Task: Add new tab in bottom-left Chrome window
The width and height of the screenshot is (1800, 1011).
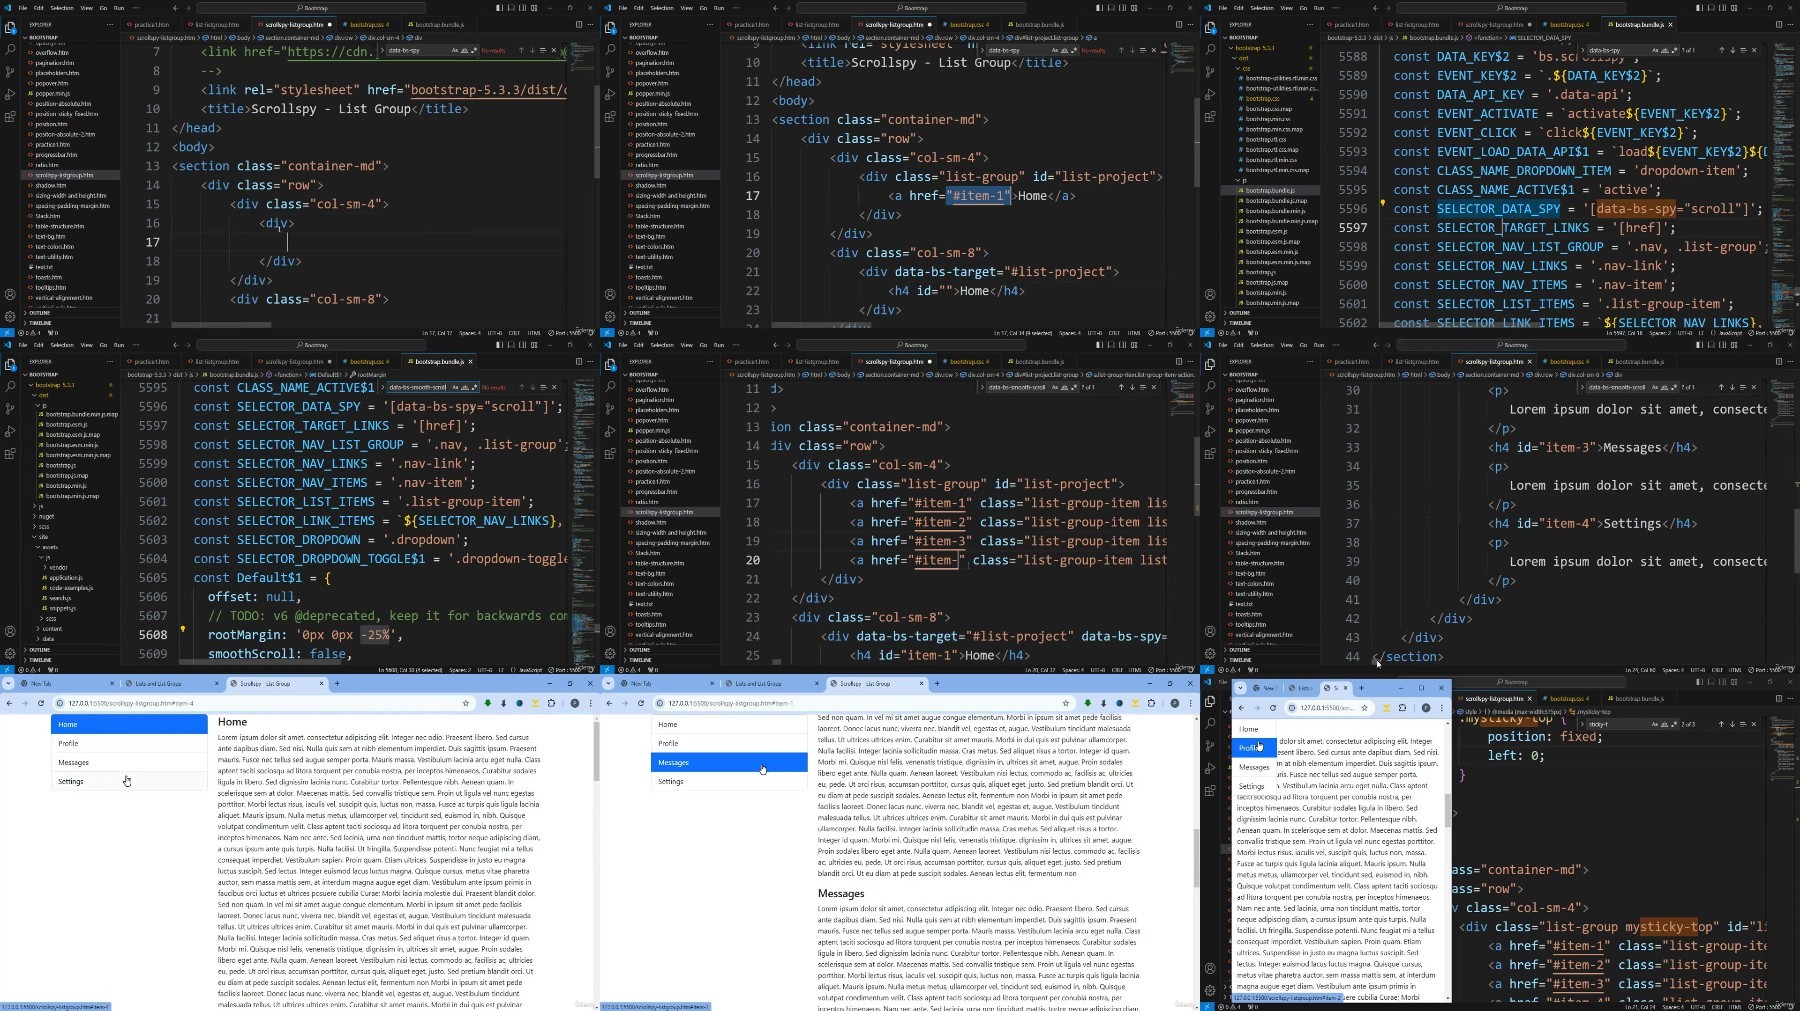Action: (337, 684)
